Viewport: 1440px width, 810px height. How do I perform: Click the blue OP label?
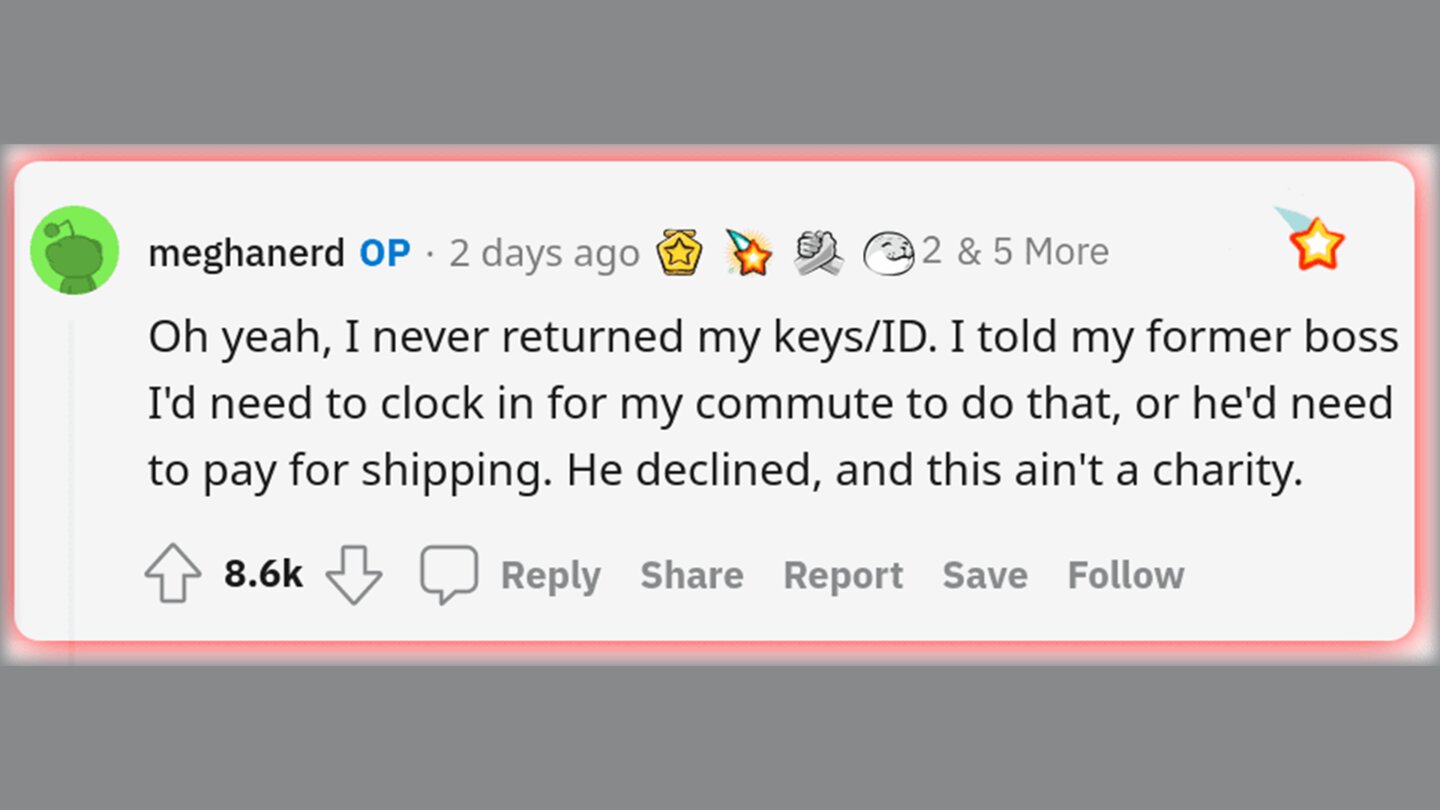[385, 253]
